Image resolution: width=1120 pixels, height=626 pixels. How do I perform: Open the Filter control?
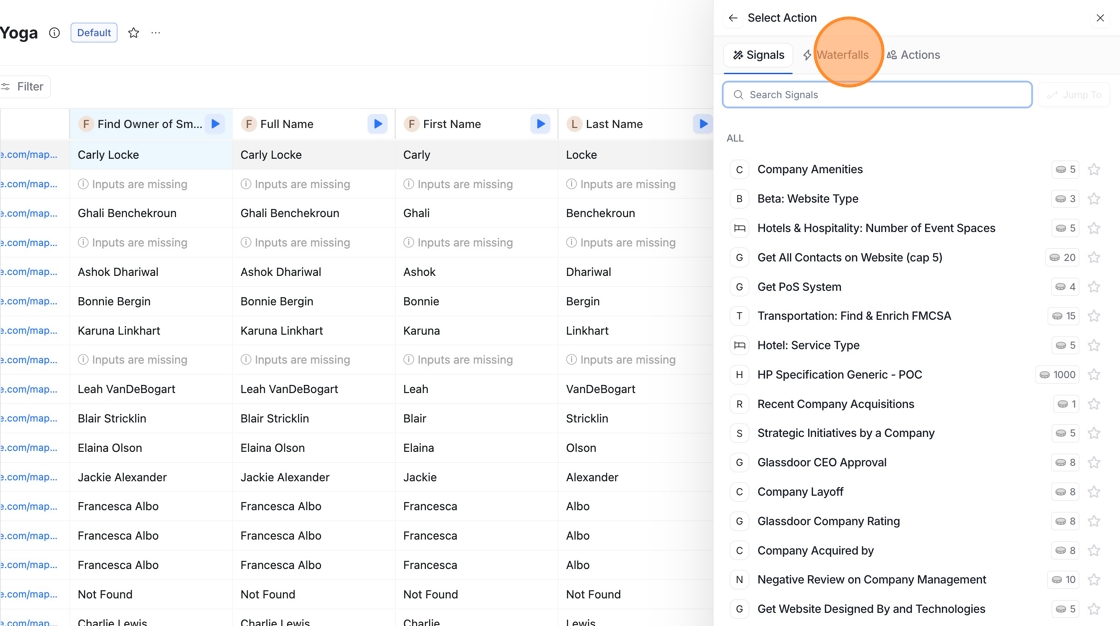[24, 86]
